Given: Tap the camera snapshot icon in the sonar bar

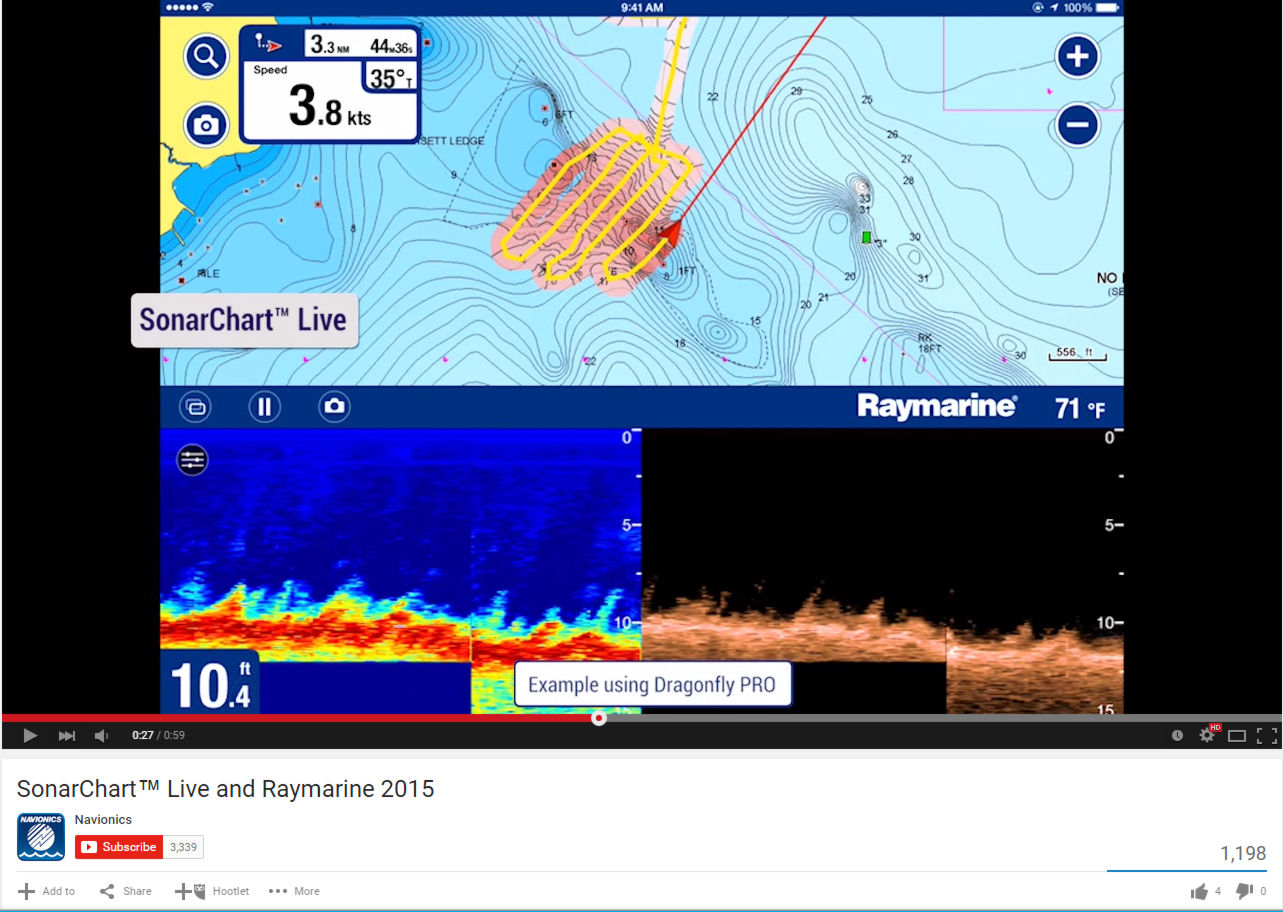Looking at the screenshot, I should (x=334, y=407).
